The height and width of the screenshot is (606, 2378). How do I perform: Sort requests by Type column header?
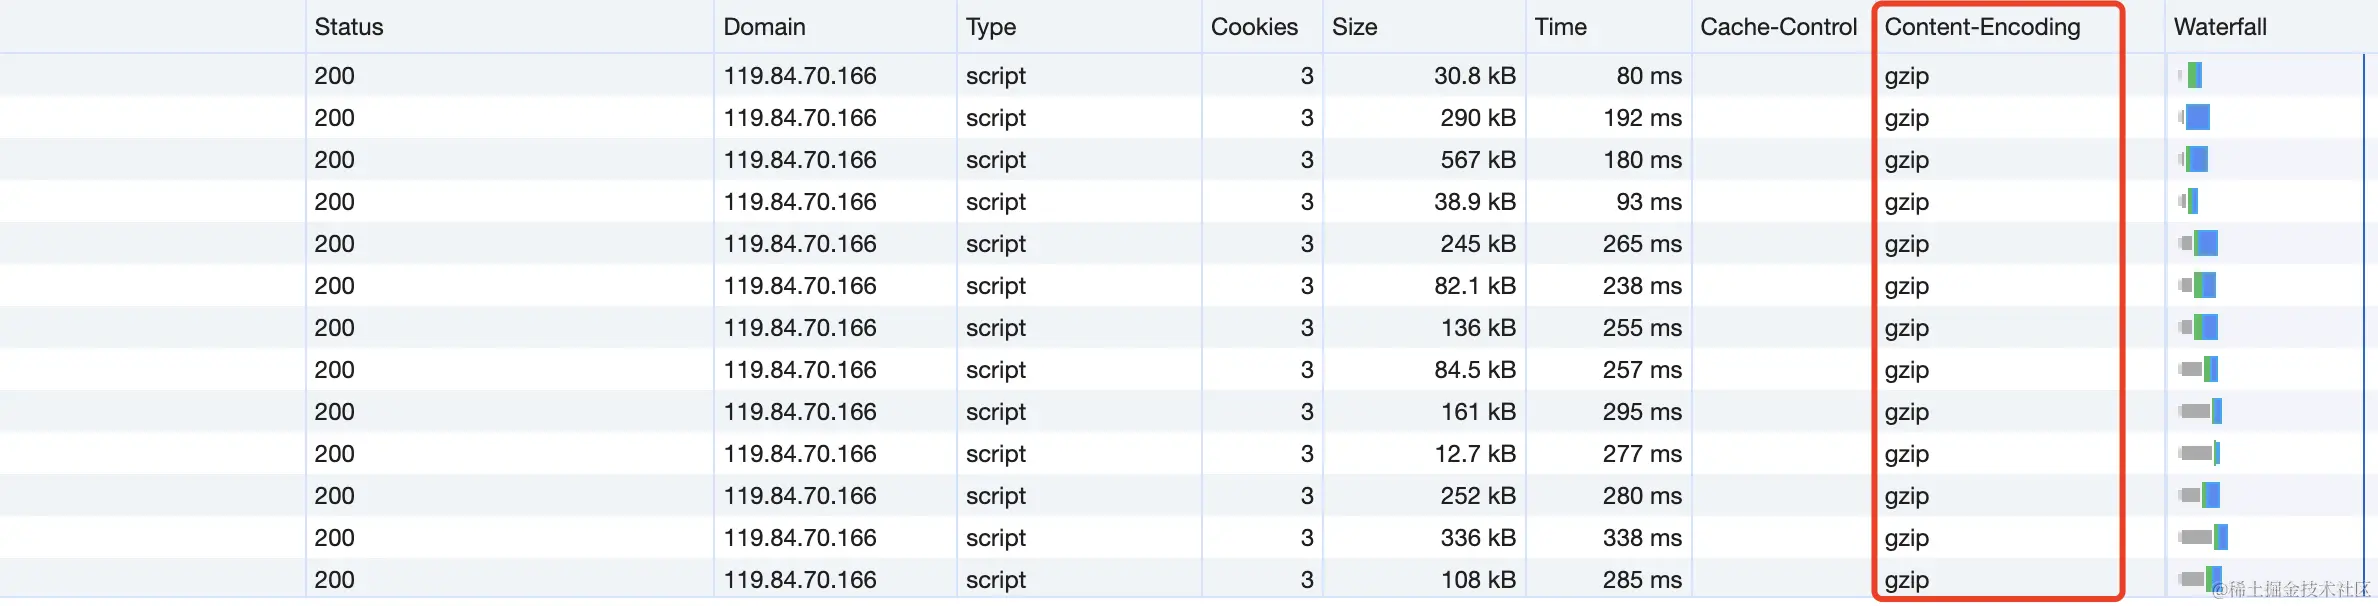tap(990, 27)
